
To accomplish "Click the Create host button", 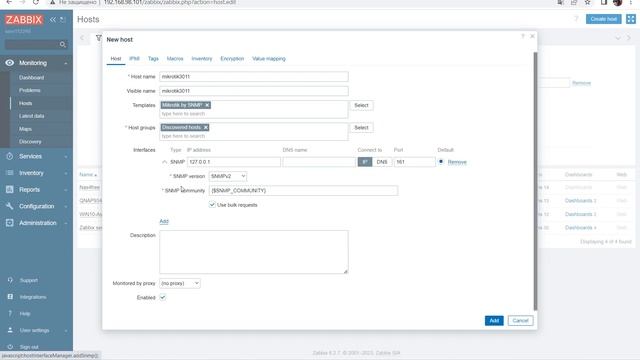I will pyautogui.click(x=603, y=19).
